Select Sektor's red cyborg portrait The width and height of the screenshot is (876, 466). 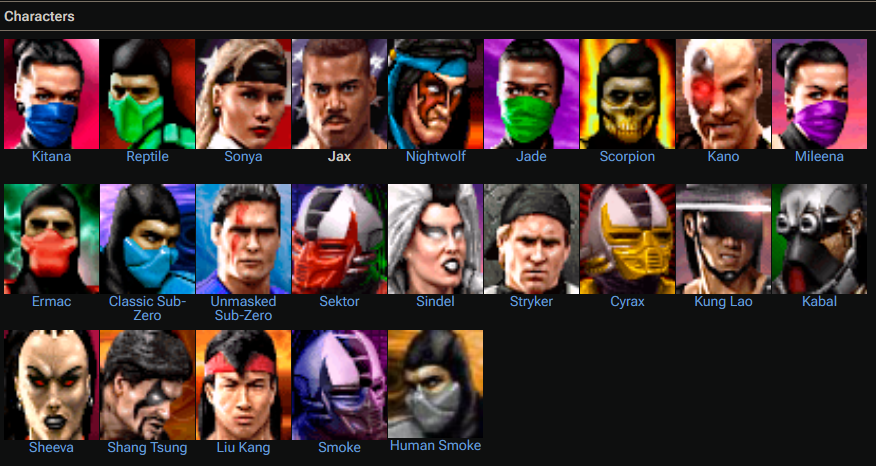tap(339, 239)
